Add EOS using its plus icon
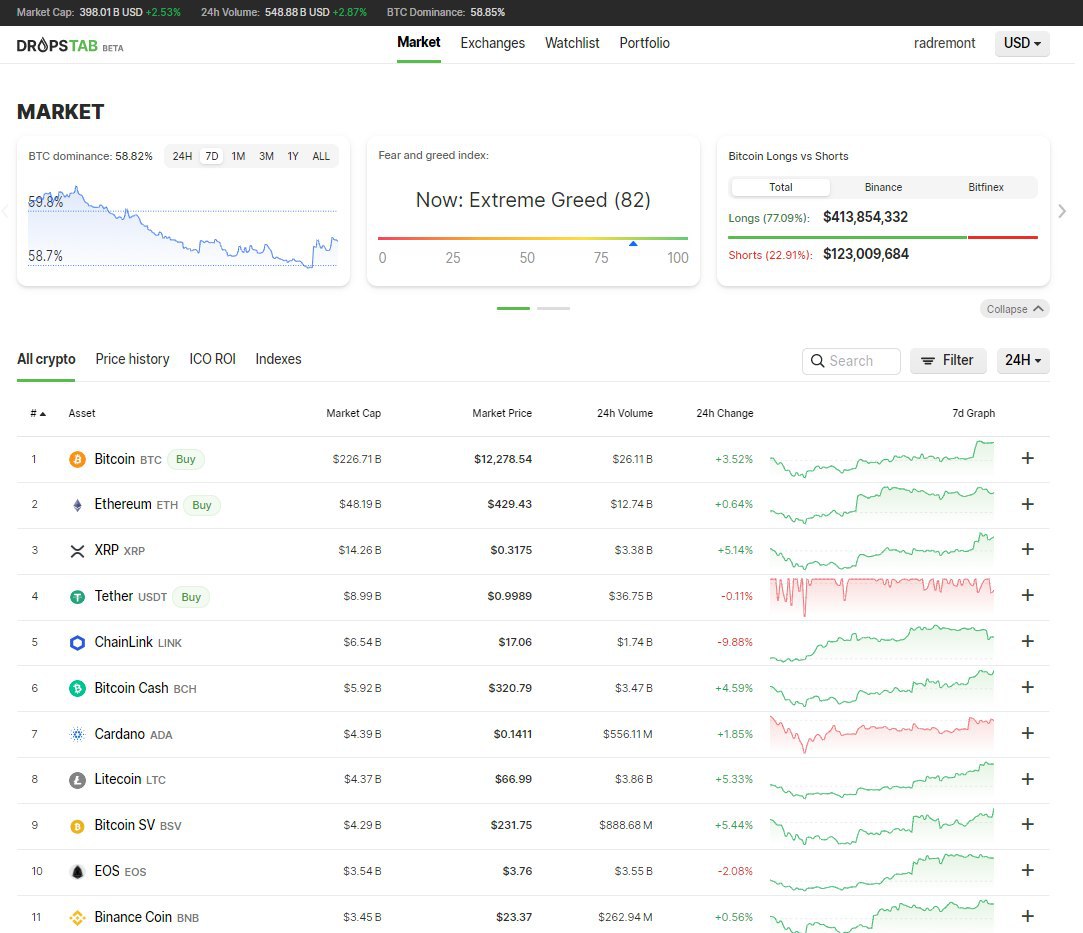Viewport: 1083px width, 933px height. click(x=1028, y=870)
